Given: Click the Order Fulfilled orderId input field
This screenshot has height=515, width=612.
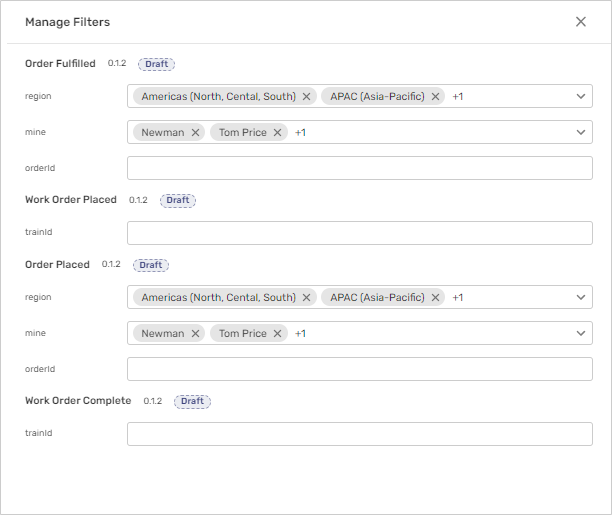Looking at the screenshot, I should tap(359, 168).
